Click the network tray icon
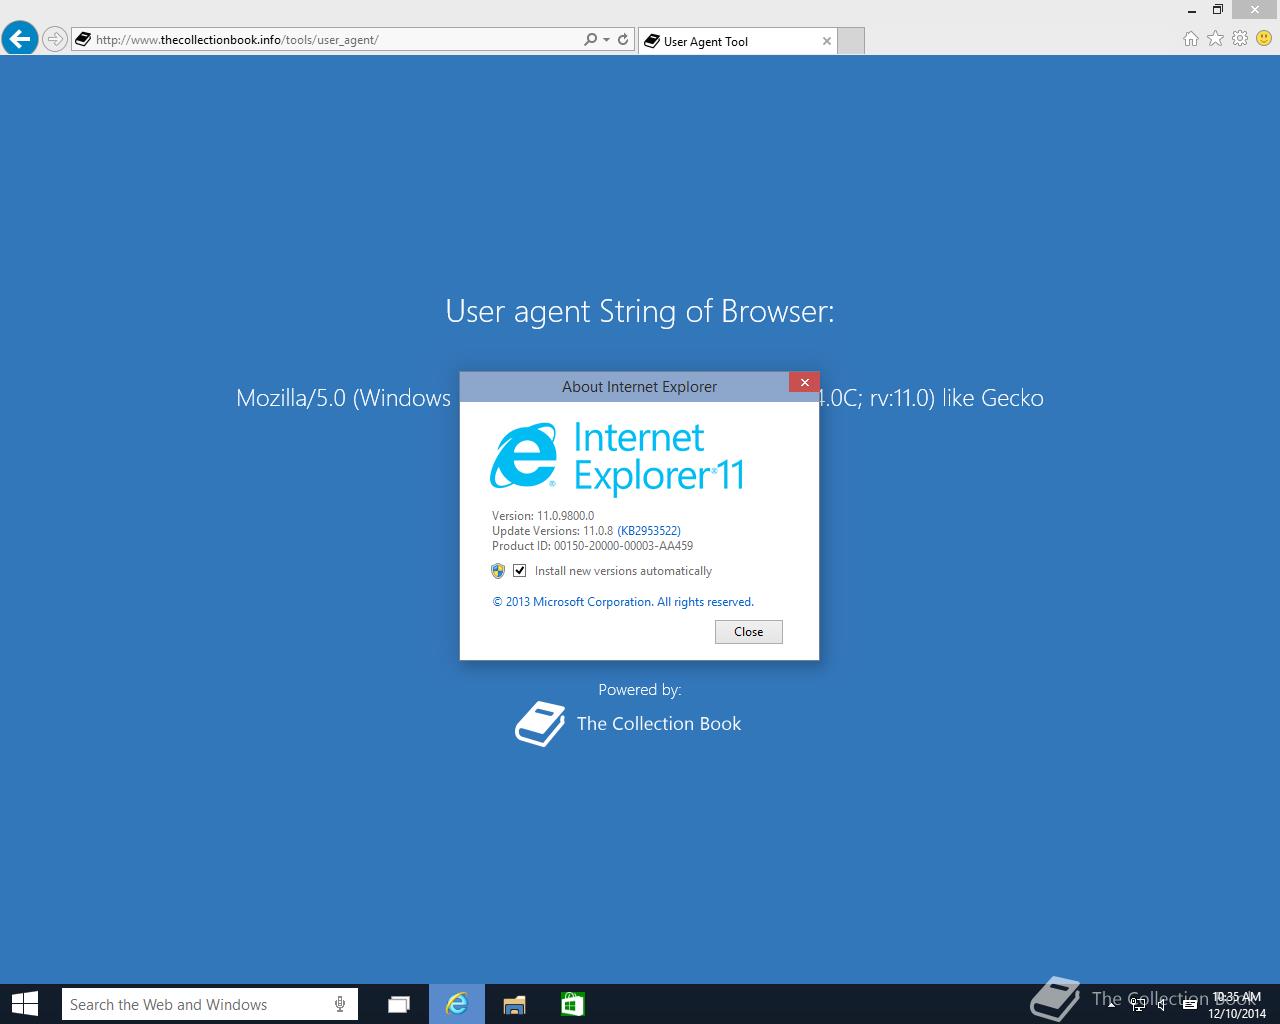1280x1024 pixels. tap(1139, 1005)
